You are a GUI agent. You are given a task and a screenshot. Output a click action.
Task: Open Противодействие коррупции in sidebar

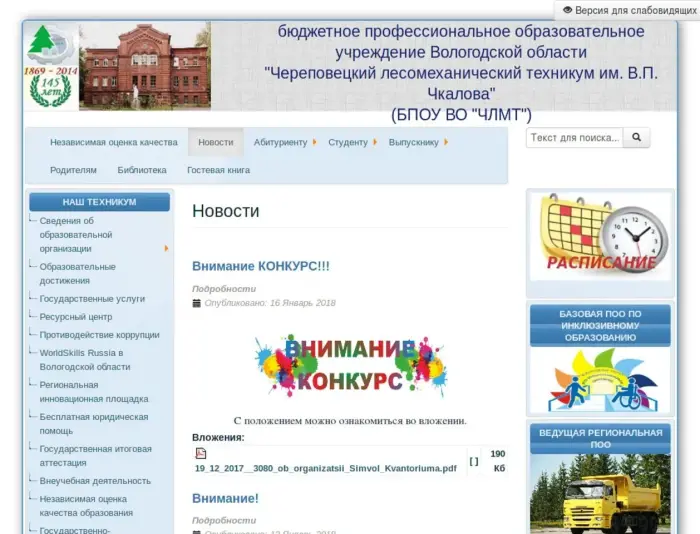[x=100, y=335]
